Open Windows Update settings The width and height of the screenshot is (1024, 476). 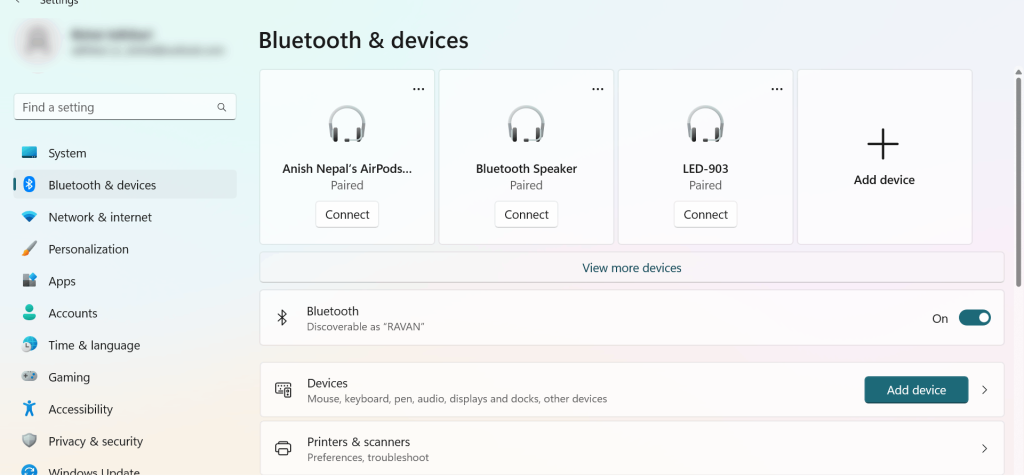(125, 470)
